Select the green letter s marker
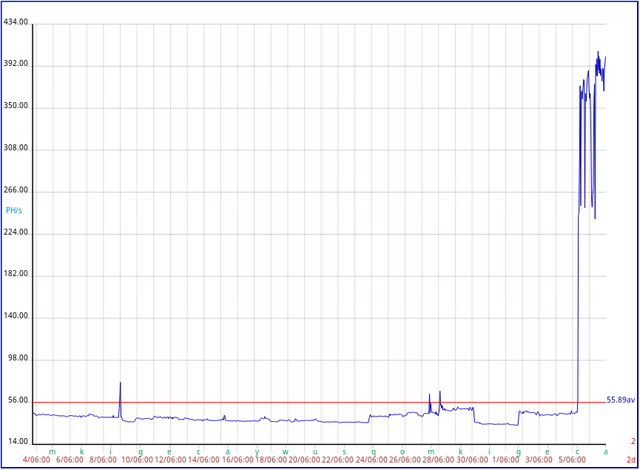Viewport: 640px width, 470px height. tap(344, 452)
